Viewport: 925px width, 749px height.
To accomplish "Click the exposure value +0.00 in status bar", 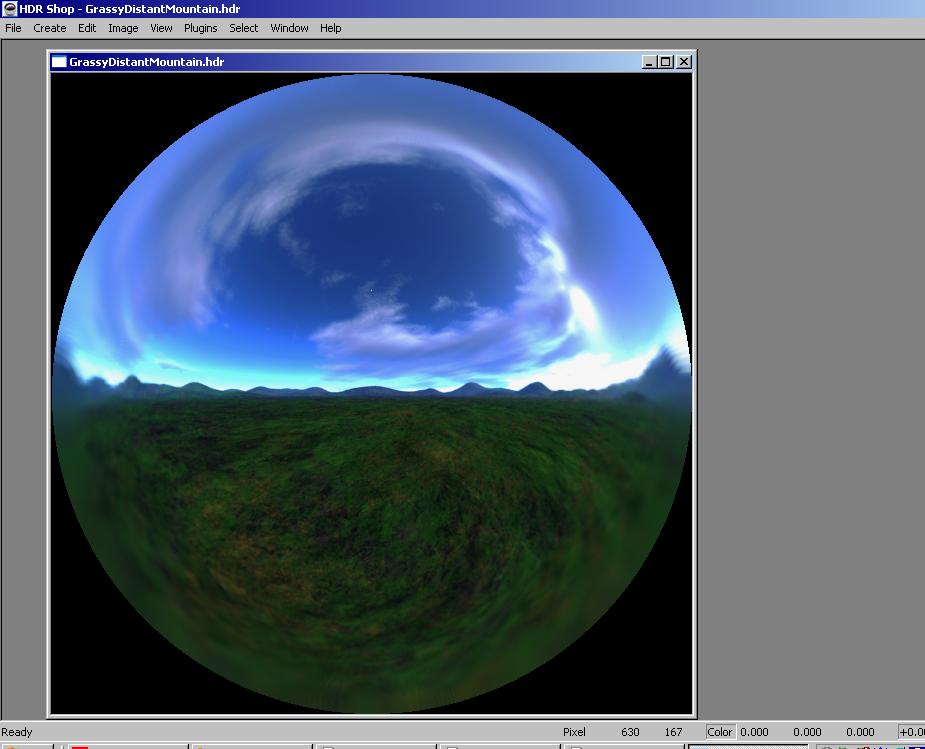I will 911,732.
